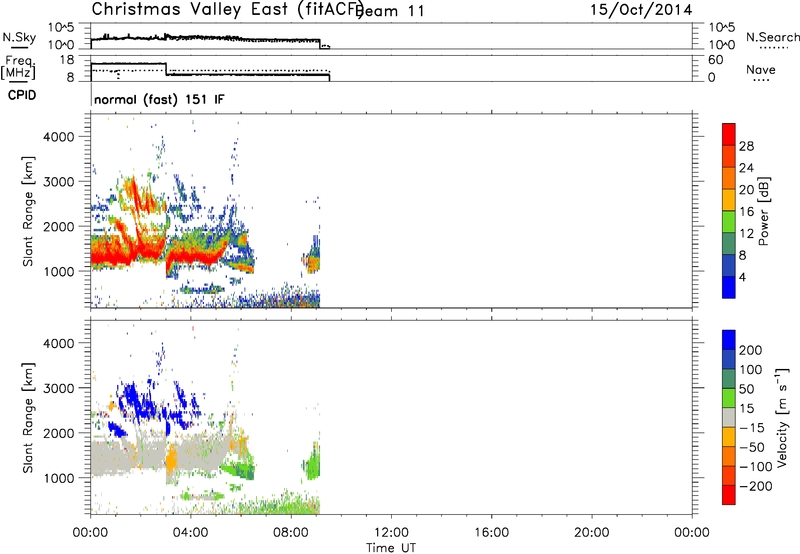Select the 1000 km tick on power panel
This screenshot has width=800, height=554.
pos(59,271)
